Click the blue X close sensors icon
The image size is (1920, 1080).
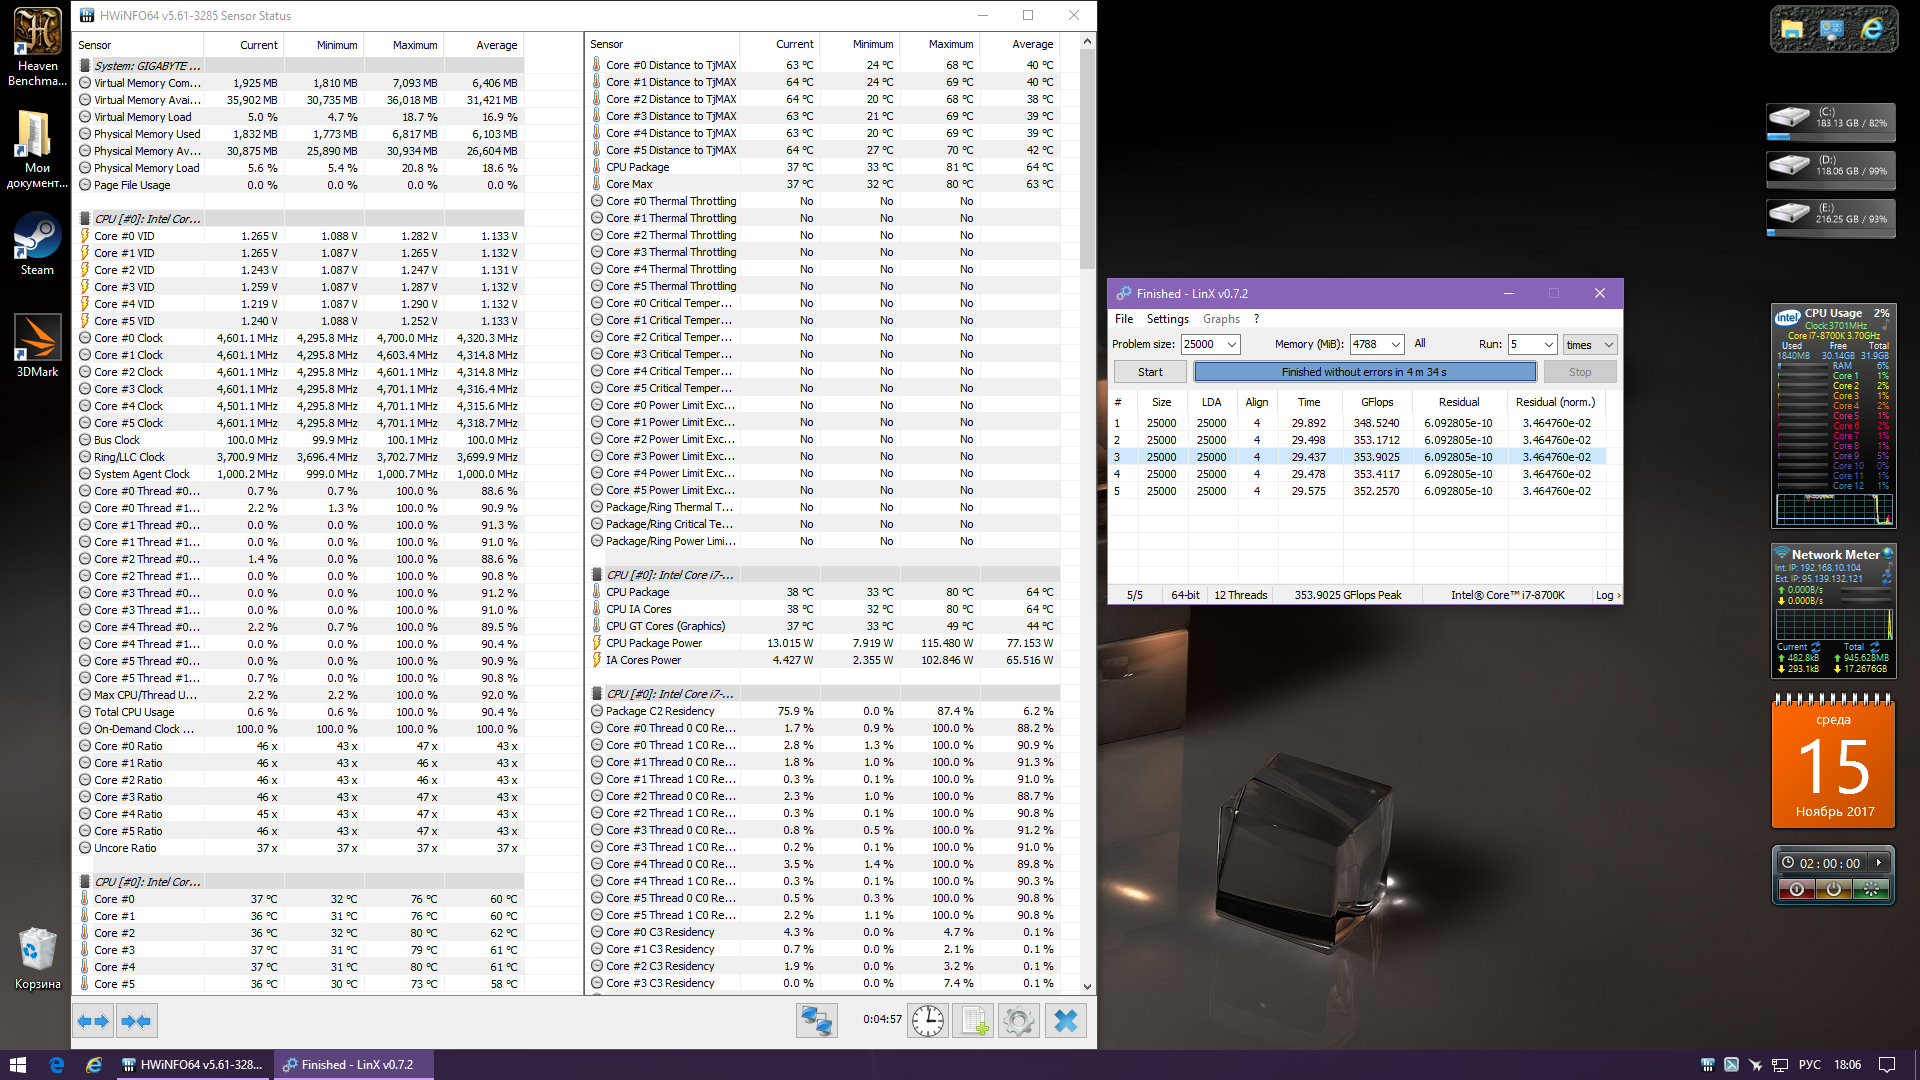coord(1066,1021)
